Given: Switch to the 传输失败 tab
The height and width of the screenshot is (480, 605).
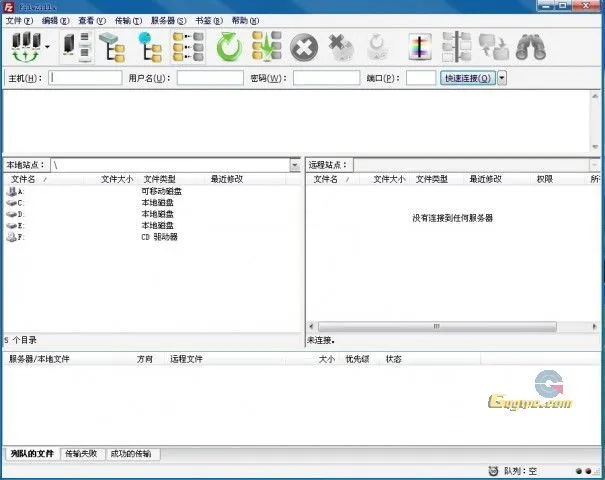Looking at the screenshot, I should (x=81, y=454).
